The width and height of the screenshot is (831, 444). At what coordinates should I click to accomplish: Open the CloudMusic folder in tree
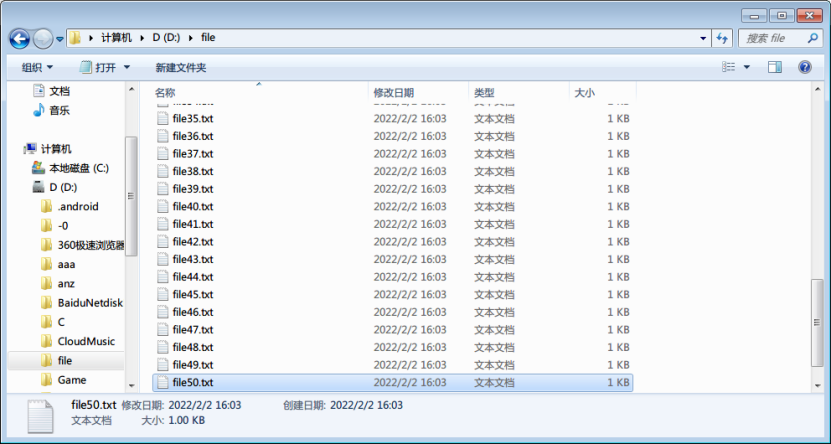click(86, 341)
